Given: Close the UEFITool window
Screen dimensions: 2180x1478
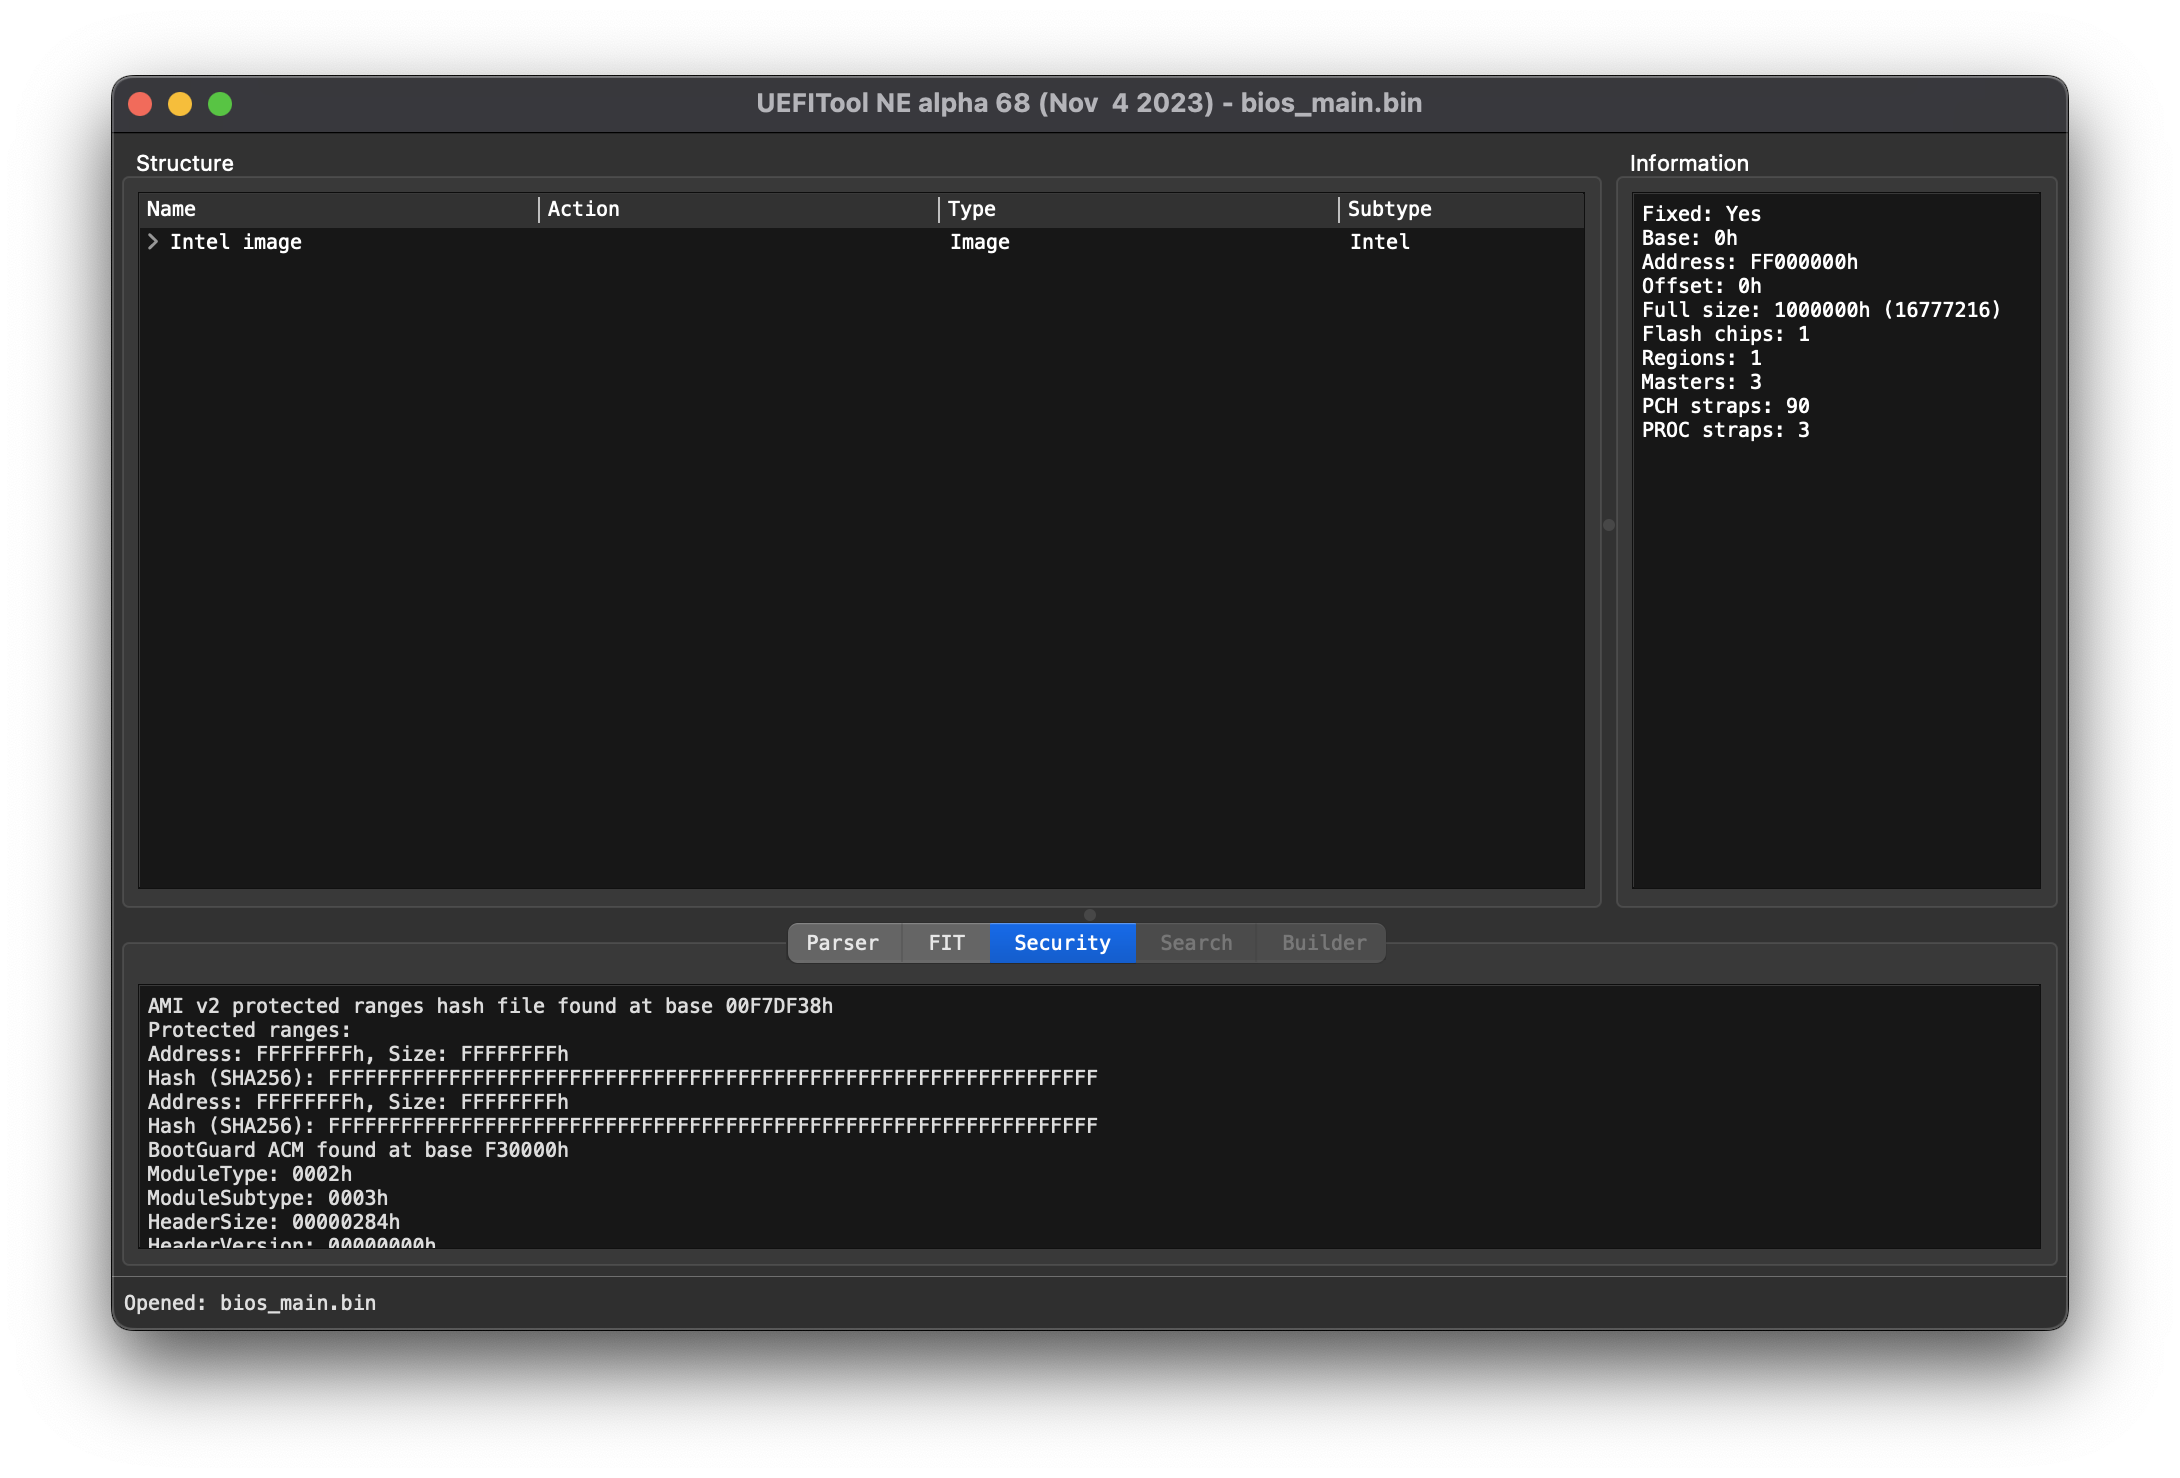Looking at the screenshot, I should tap(141, 104).
